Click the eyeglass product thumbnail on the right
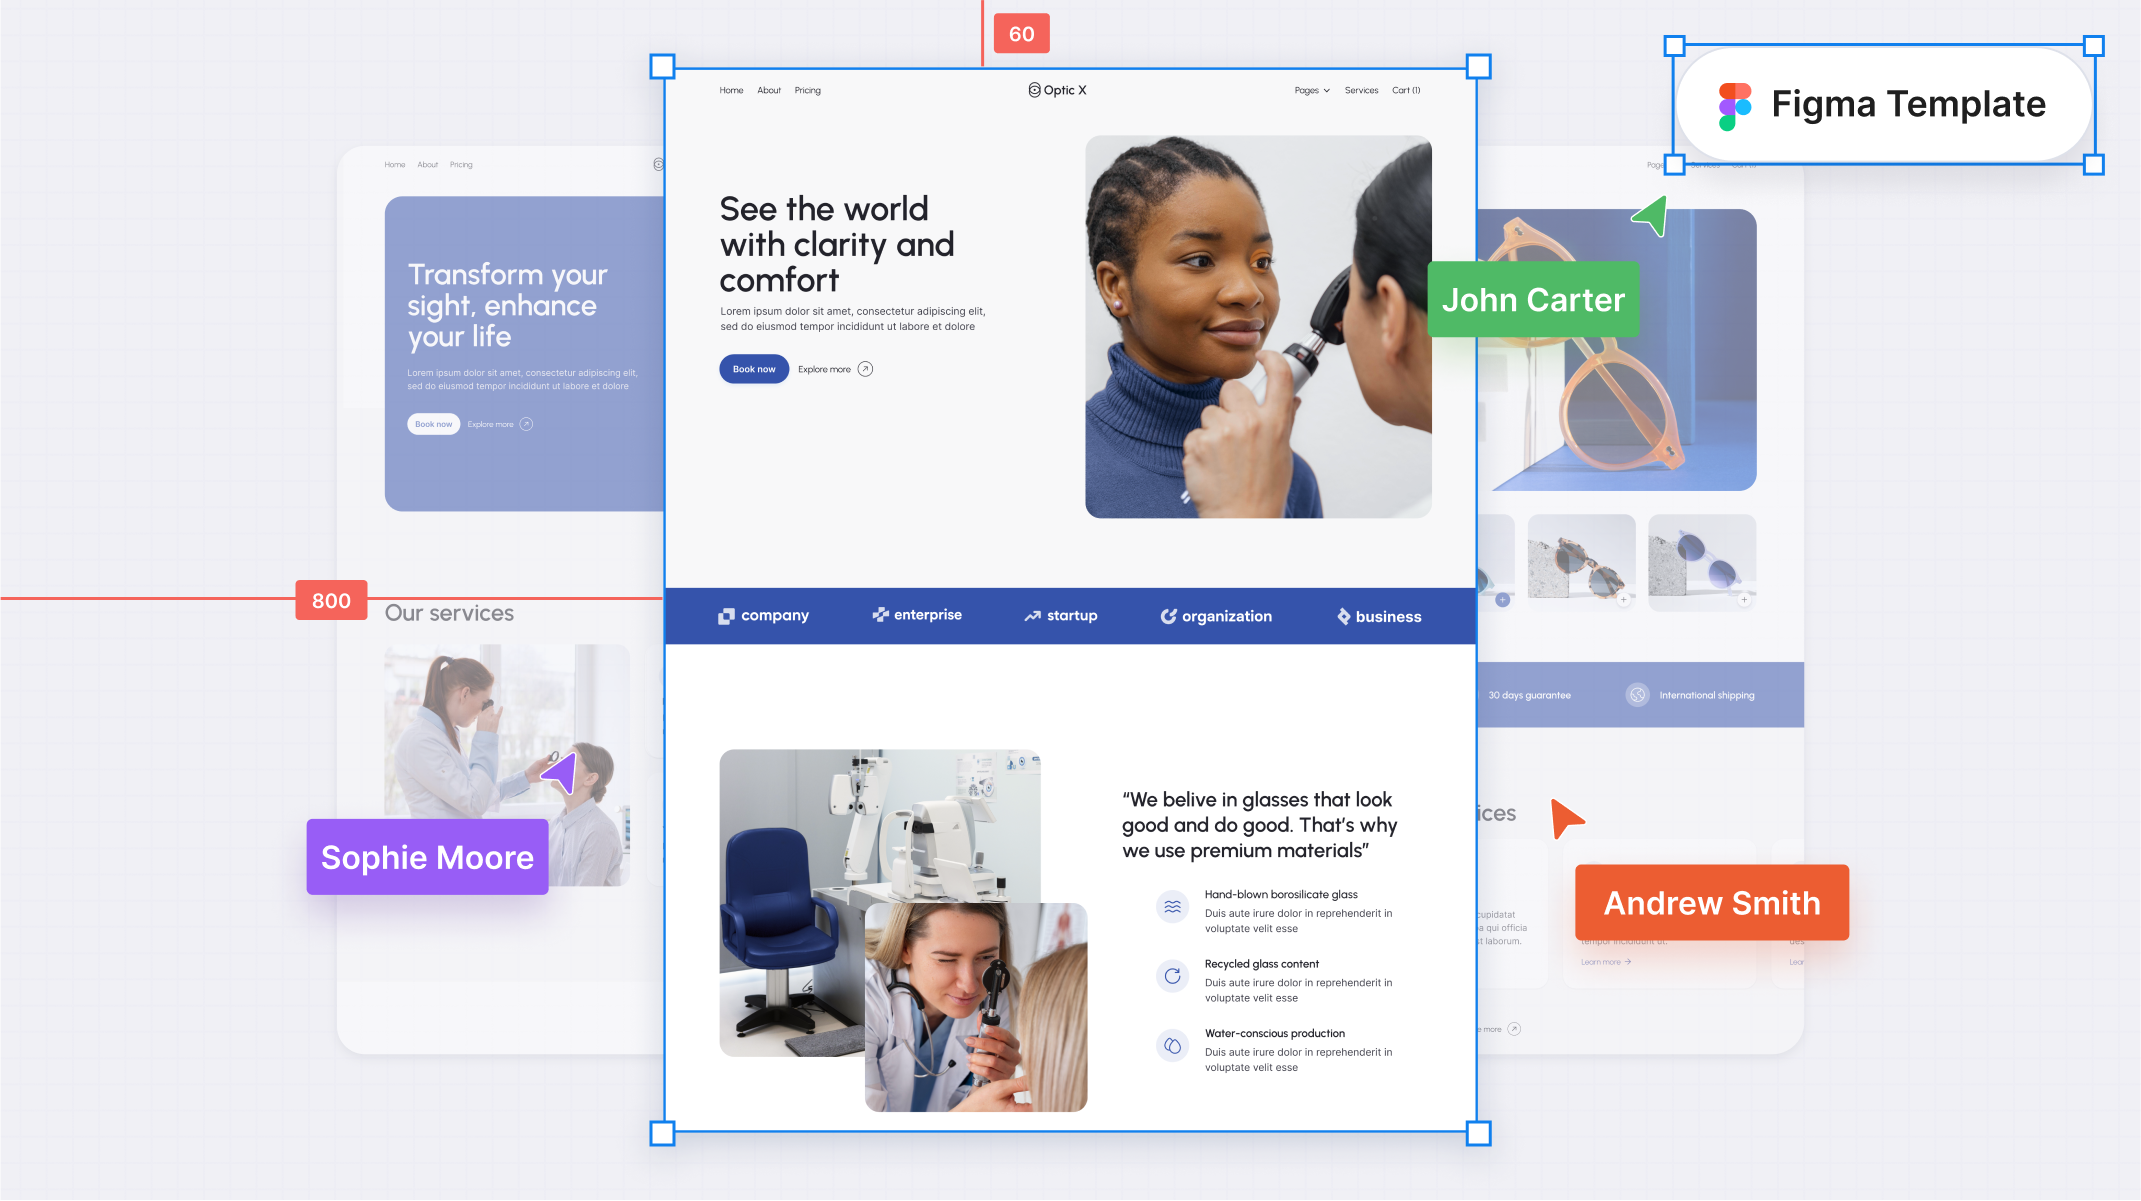The width and height of the screenshot is (2141, 1201). coord(1695,560)
